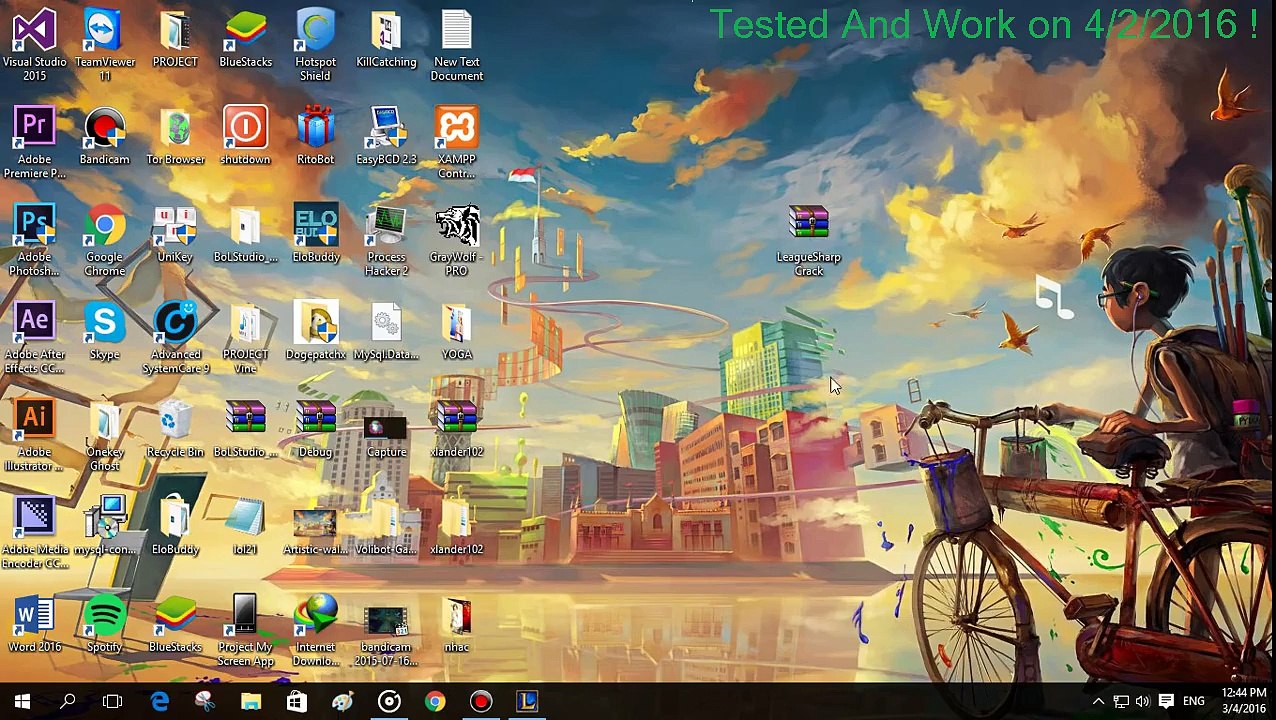
Task: Launch Google Chrome from desktop icon
Action: point(104,240)
